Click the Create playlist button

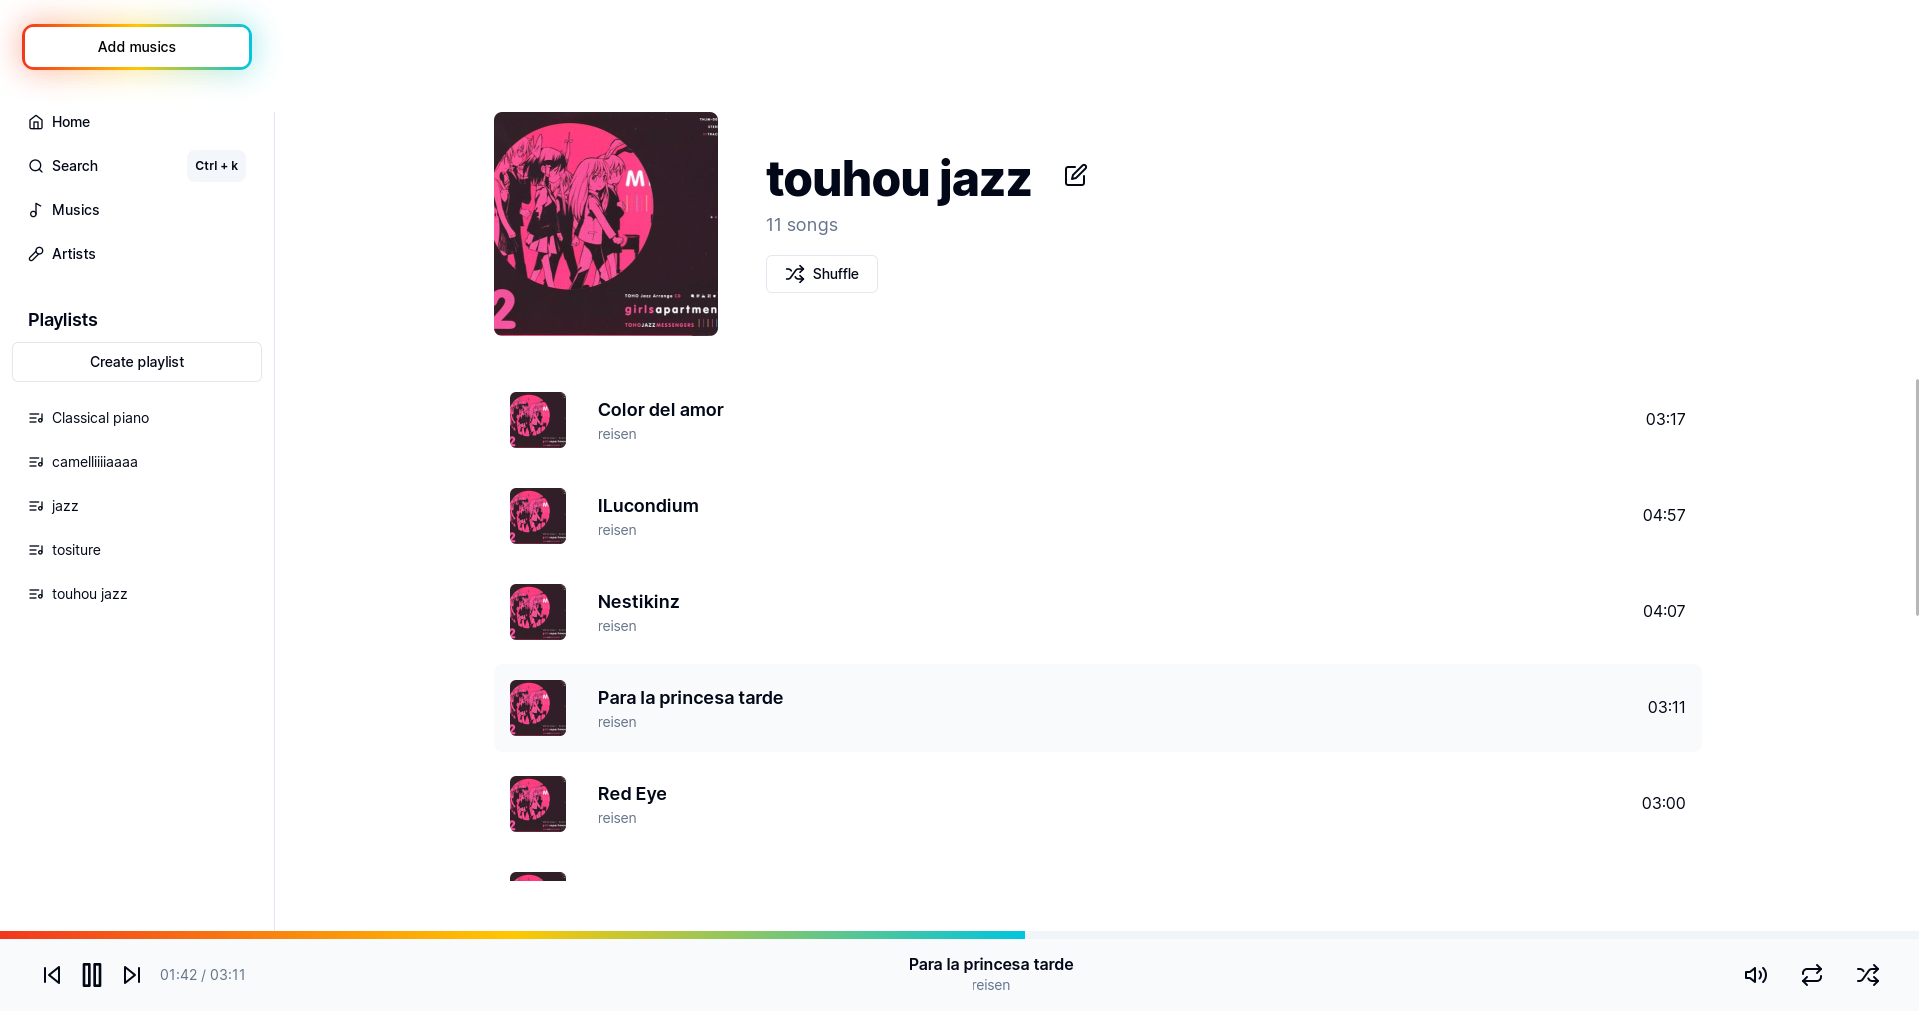(137, 362)
